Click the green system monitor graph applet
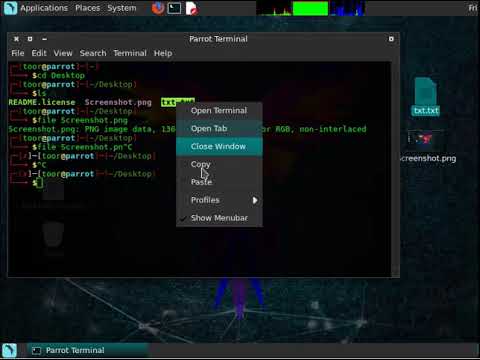The height and width of the screenshot is (360, 480). click(x=310, y=8)
